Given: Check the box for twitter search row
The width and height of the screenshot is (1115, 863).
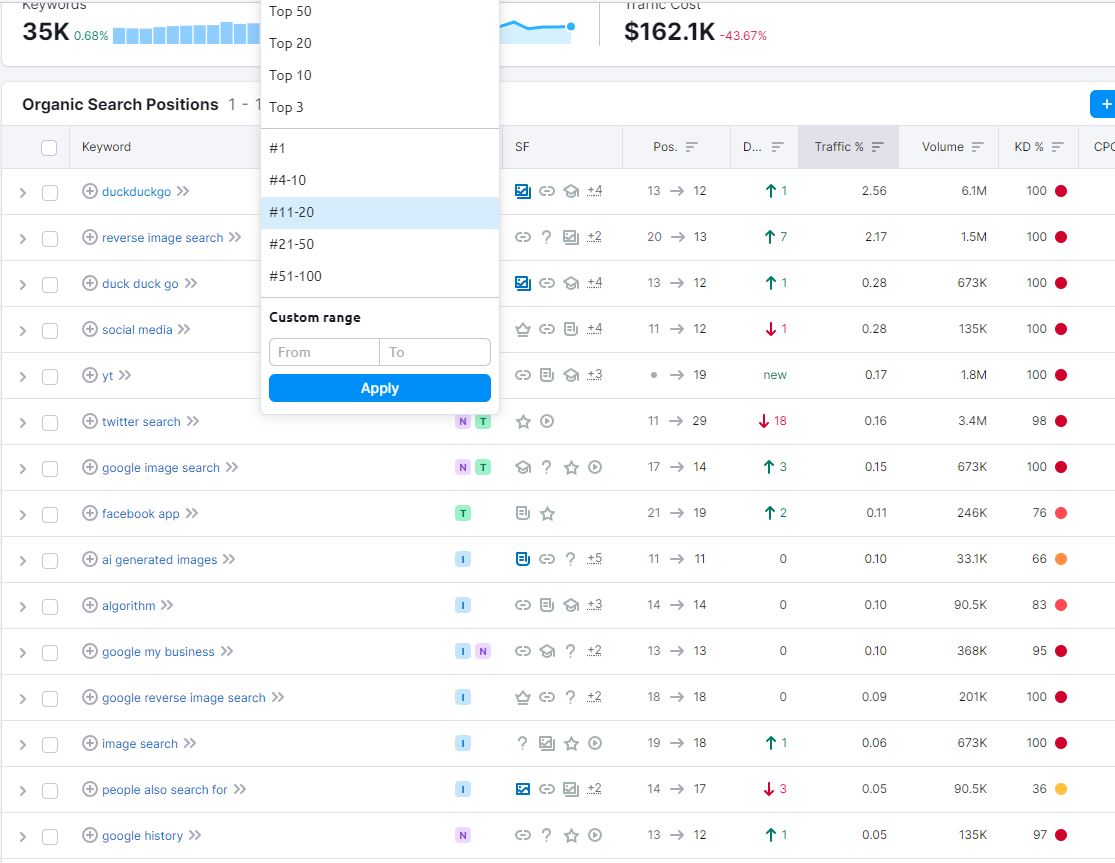Looking at the screenshot, I should point(50,422).
